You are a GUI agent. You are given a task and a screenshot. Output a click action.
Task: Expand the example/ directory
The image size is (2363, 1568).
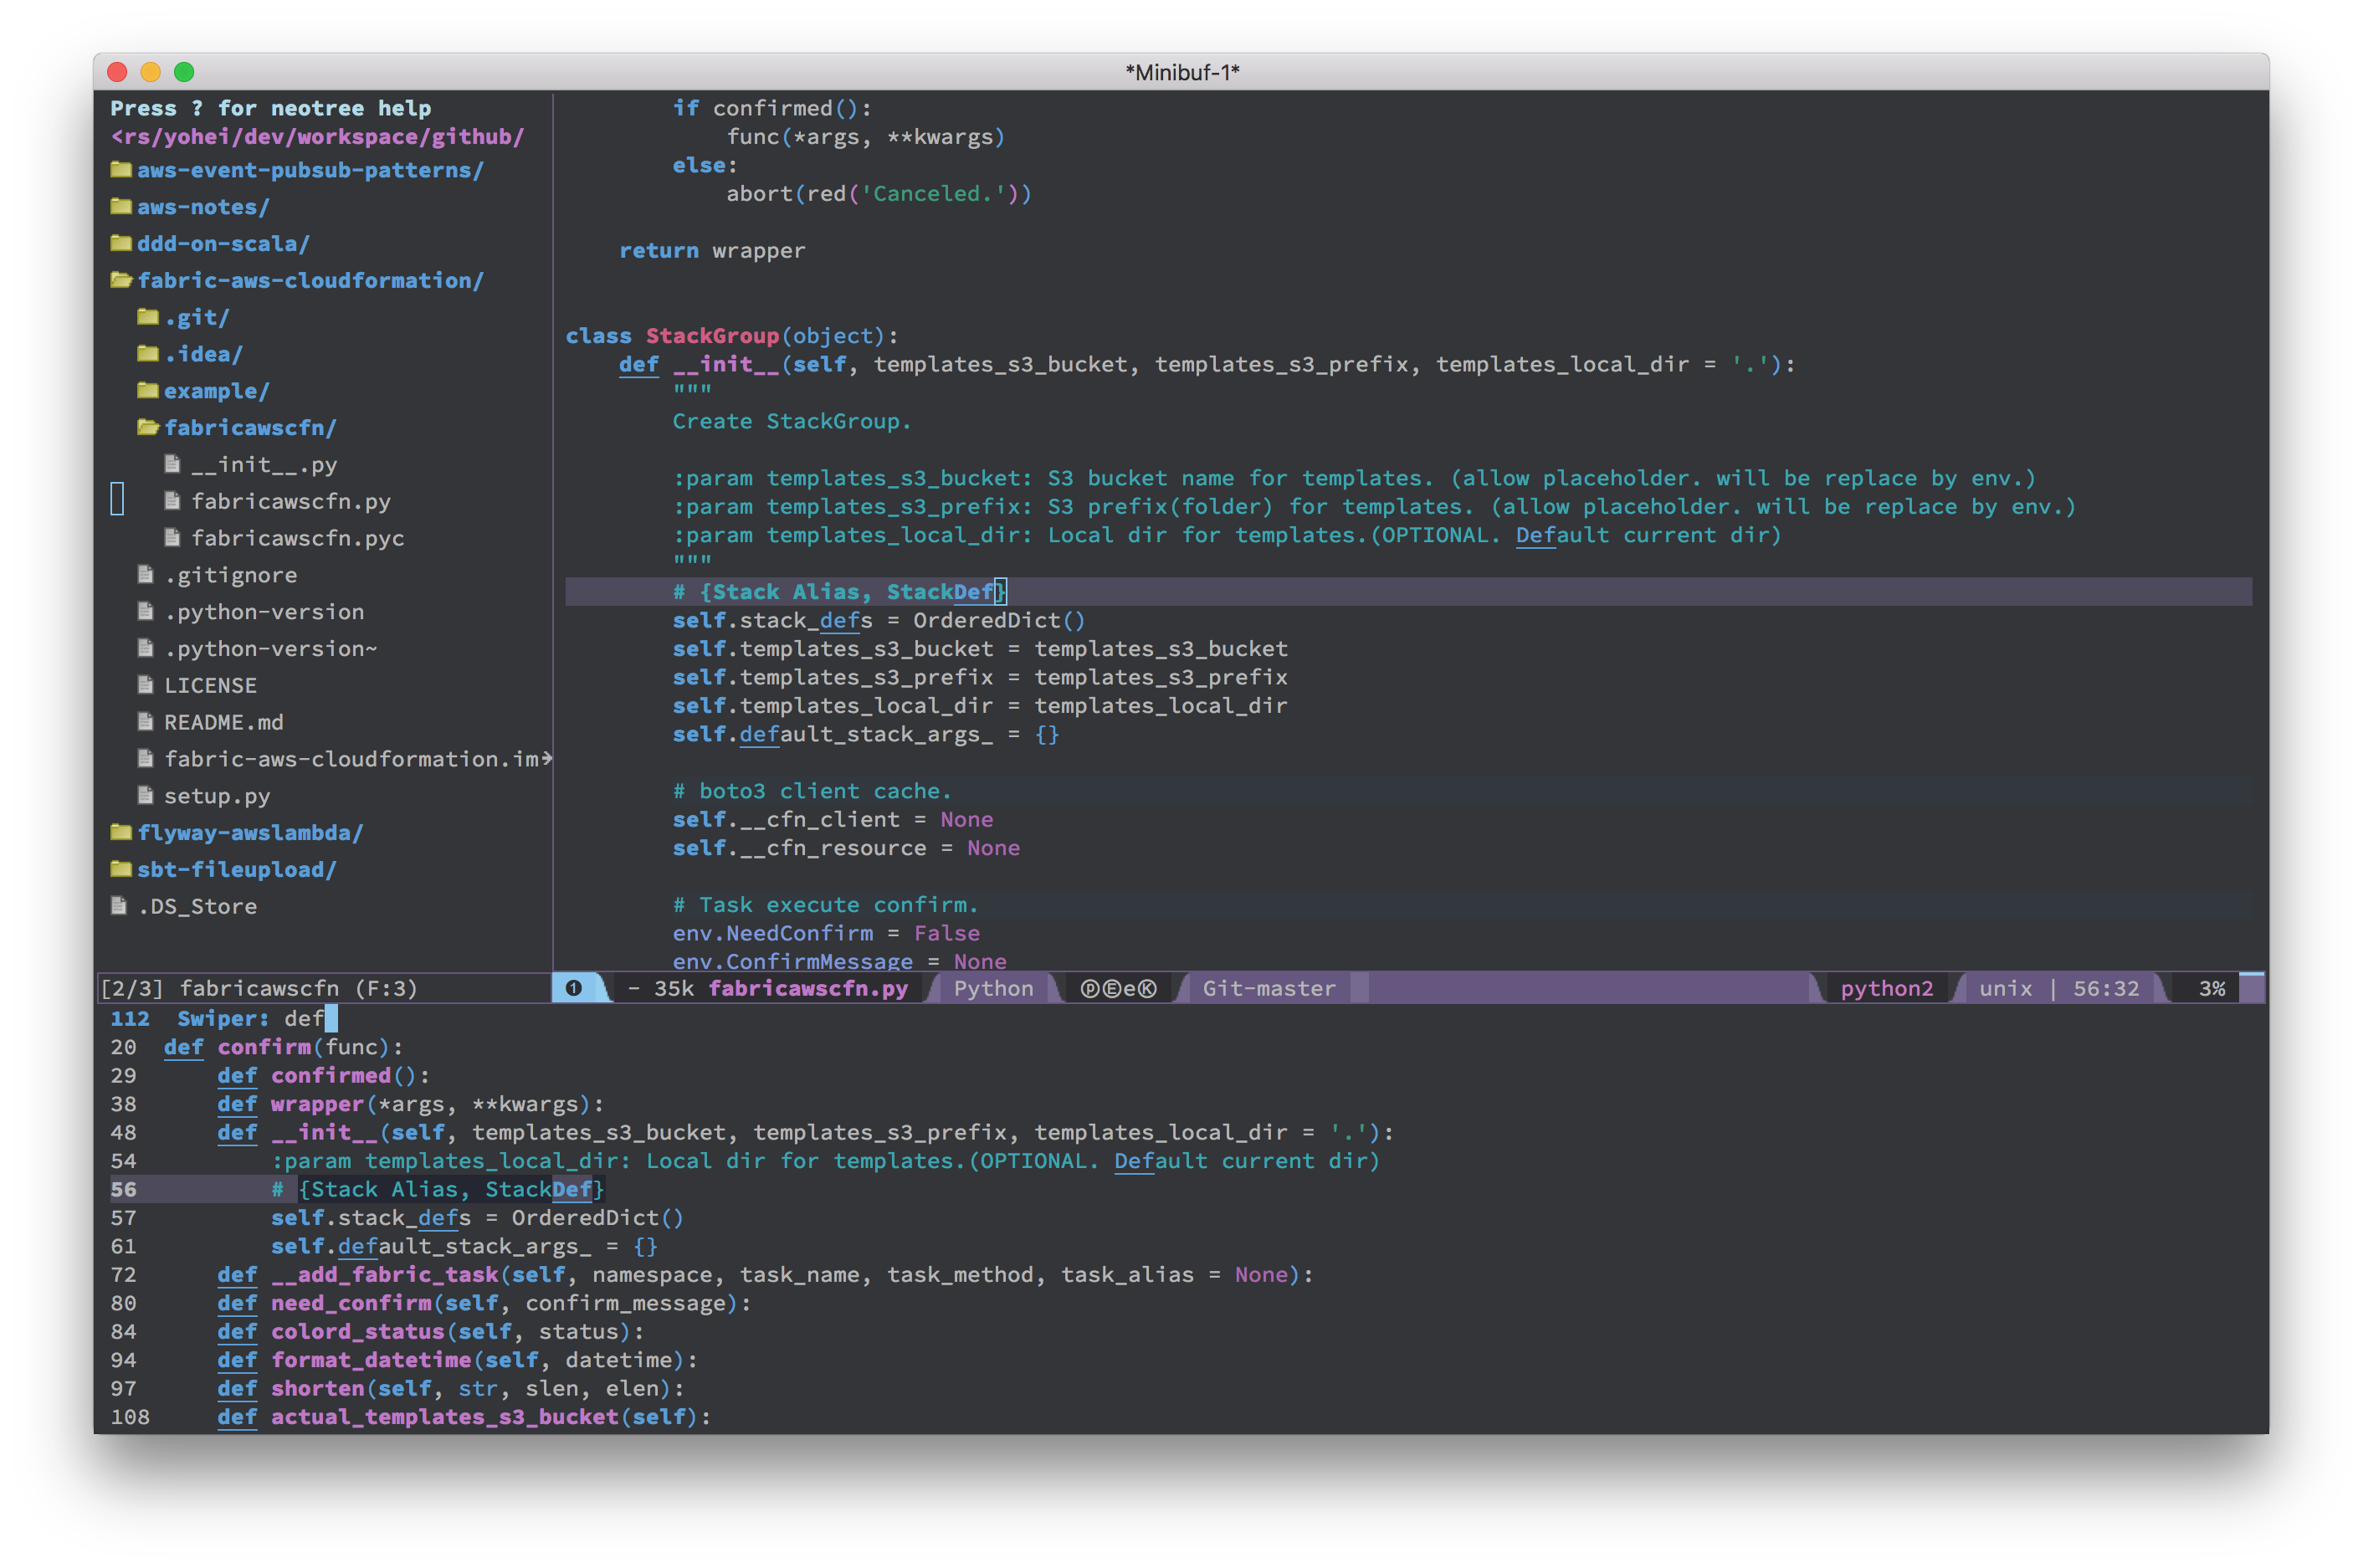[217, 391]
